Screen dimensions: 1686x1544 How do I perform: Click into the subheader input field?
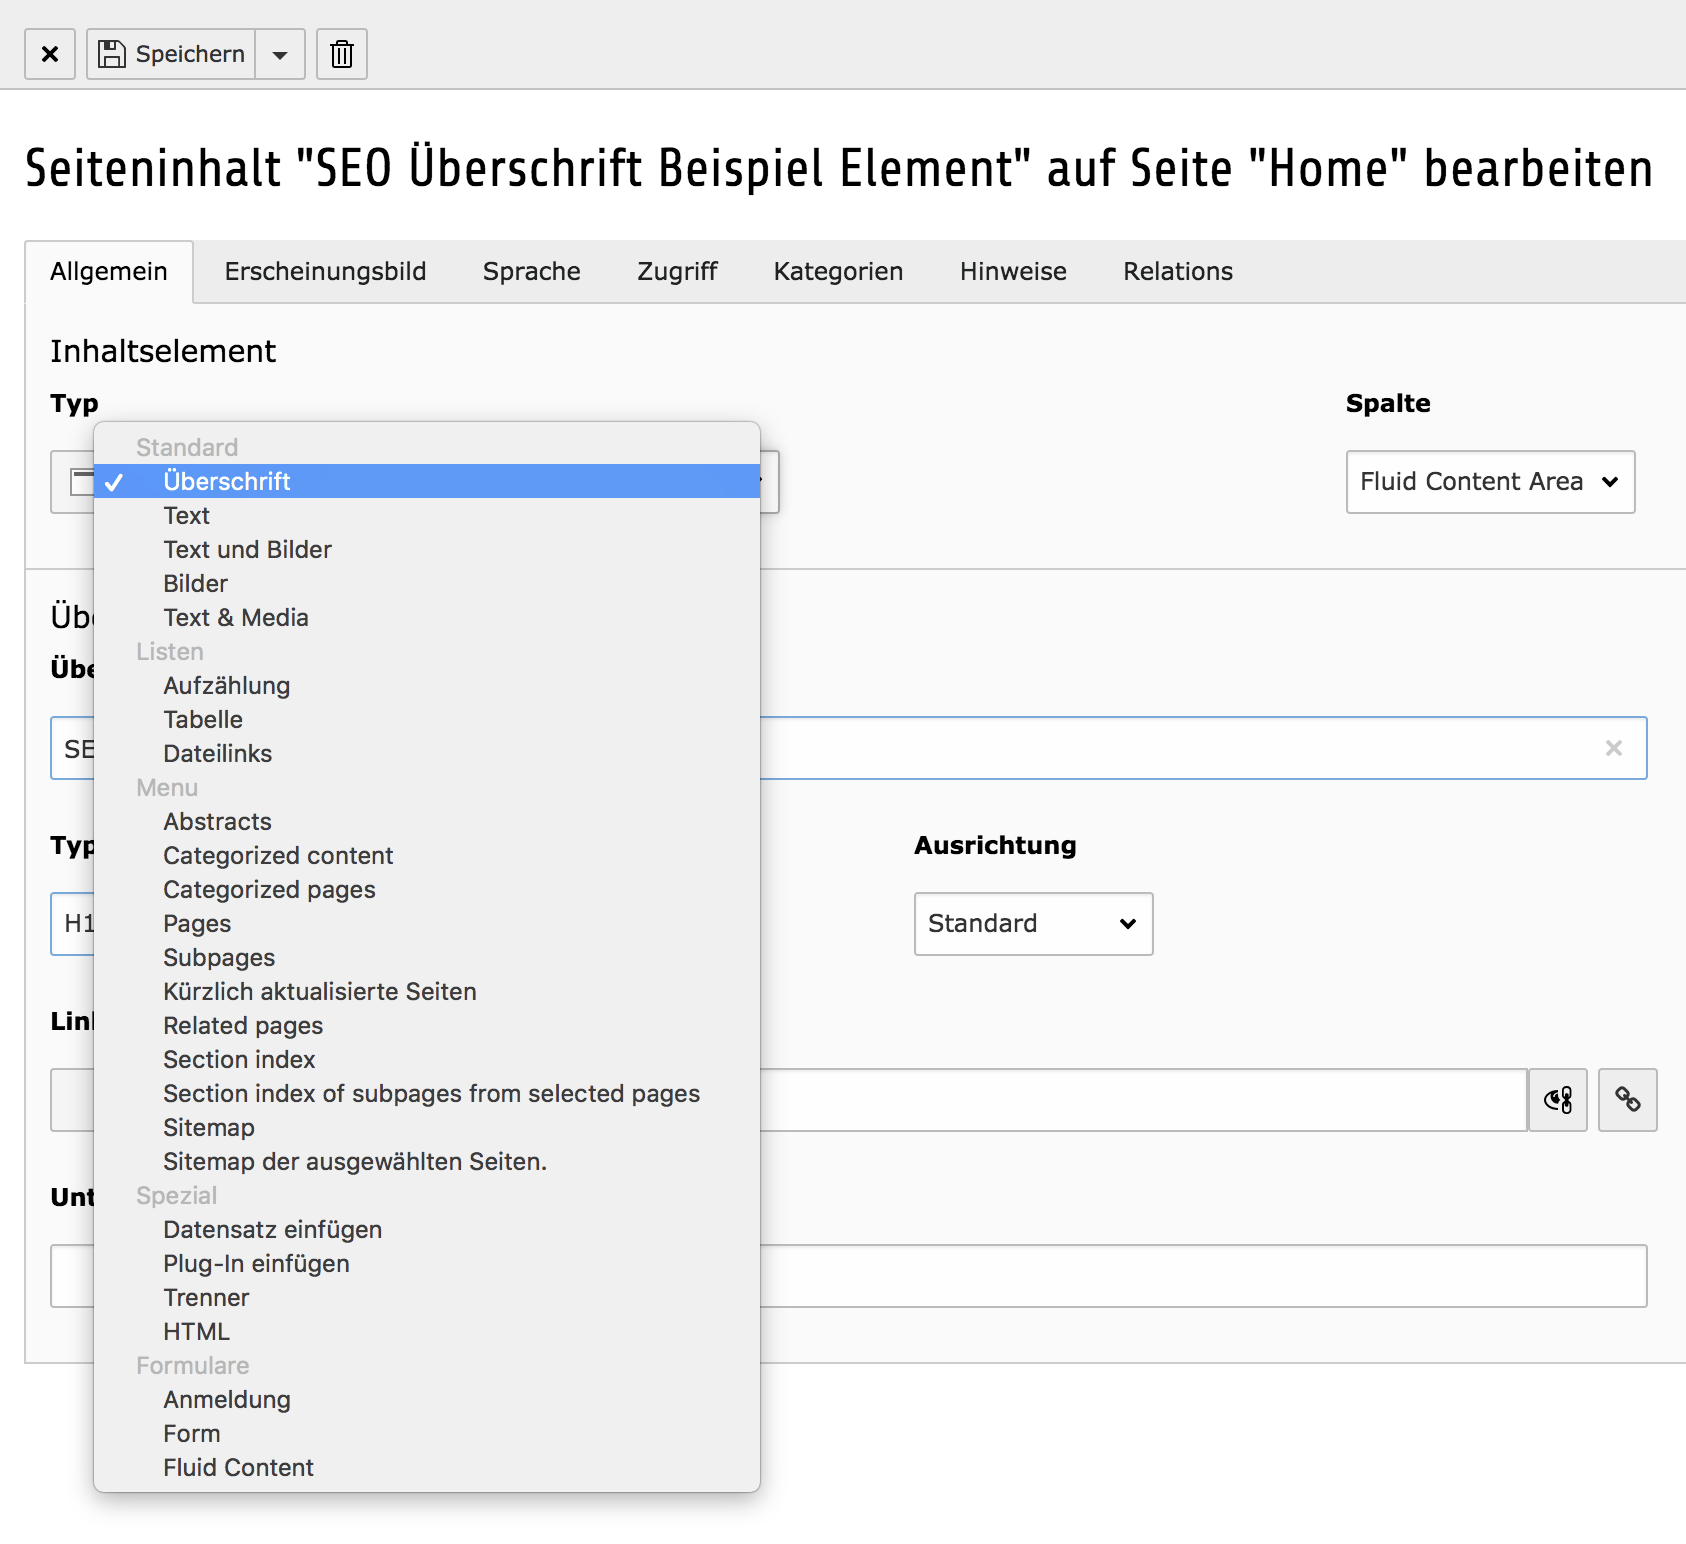(1200, 1276)
